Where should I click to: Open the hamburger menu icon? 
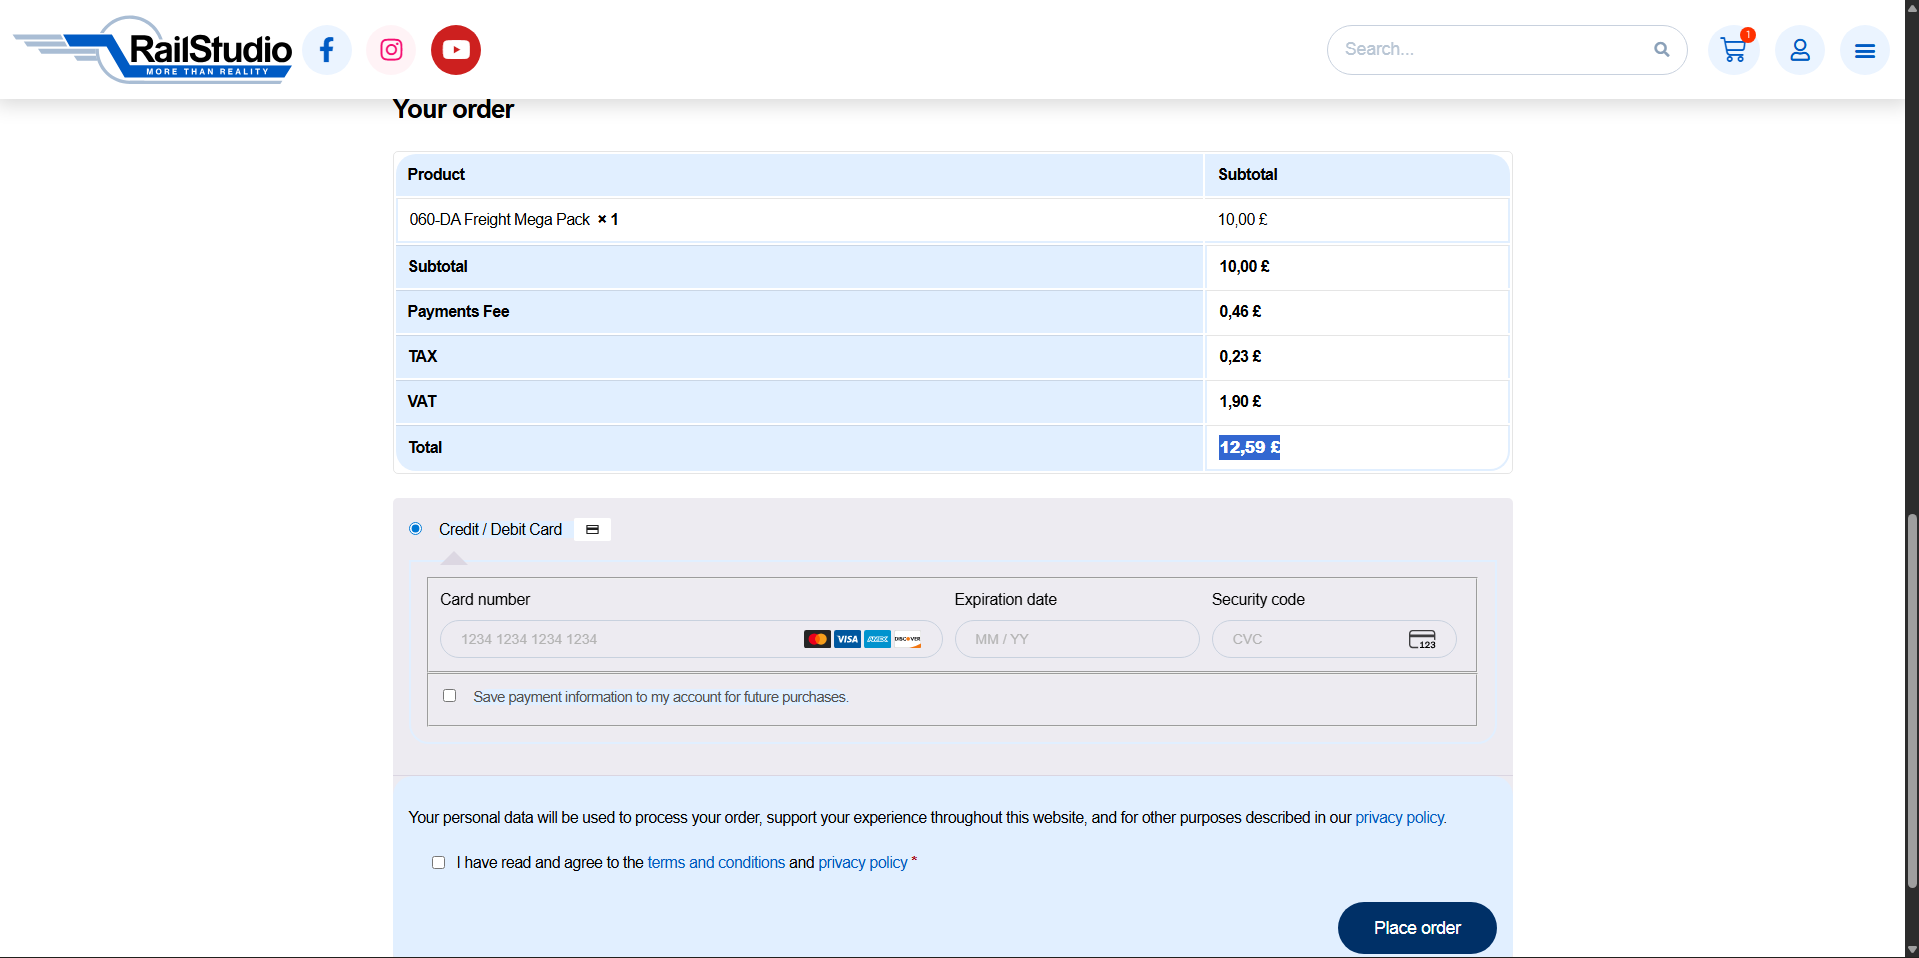[1865, 50]
